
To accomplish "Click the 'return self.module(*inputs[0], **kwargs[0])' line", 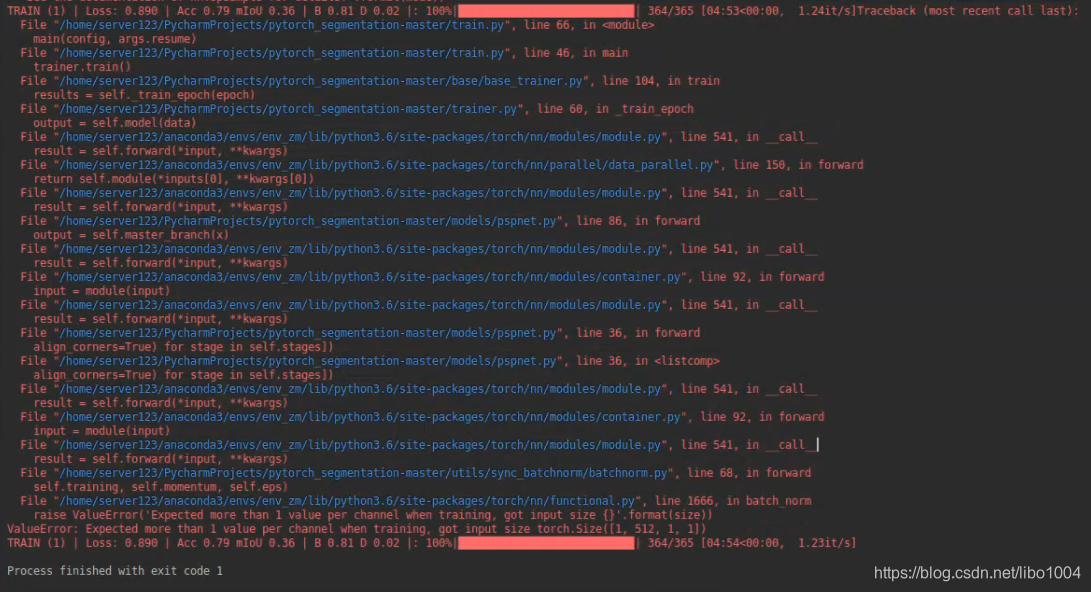I will click(x=174, y=179).
